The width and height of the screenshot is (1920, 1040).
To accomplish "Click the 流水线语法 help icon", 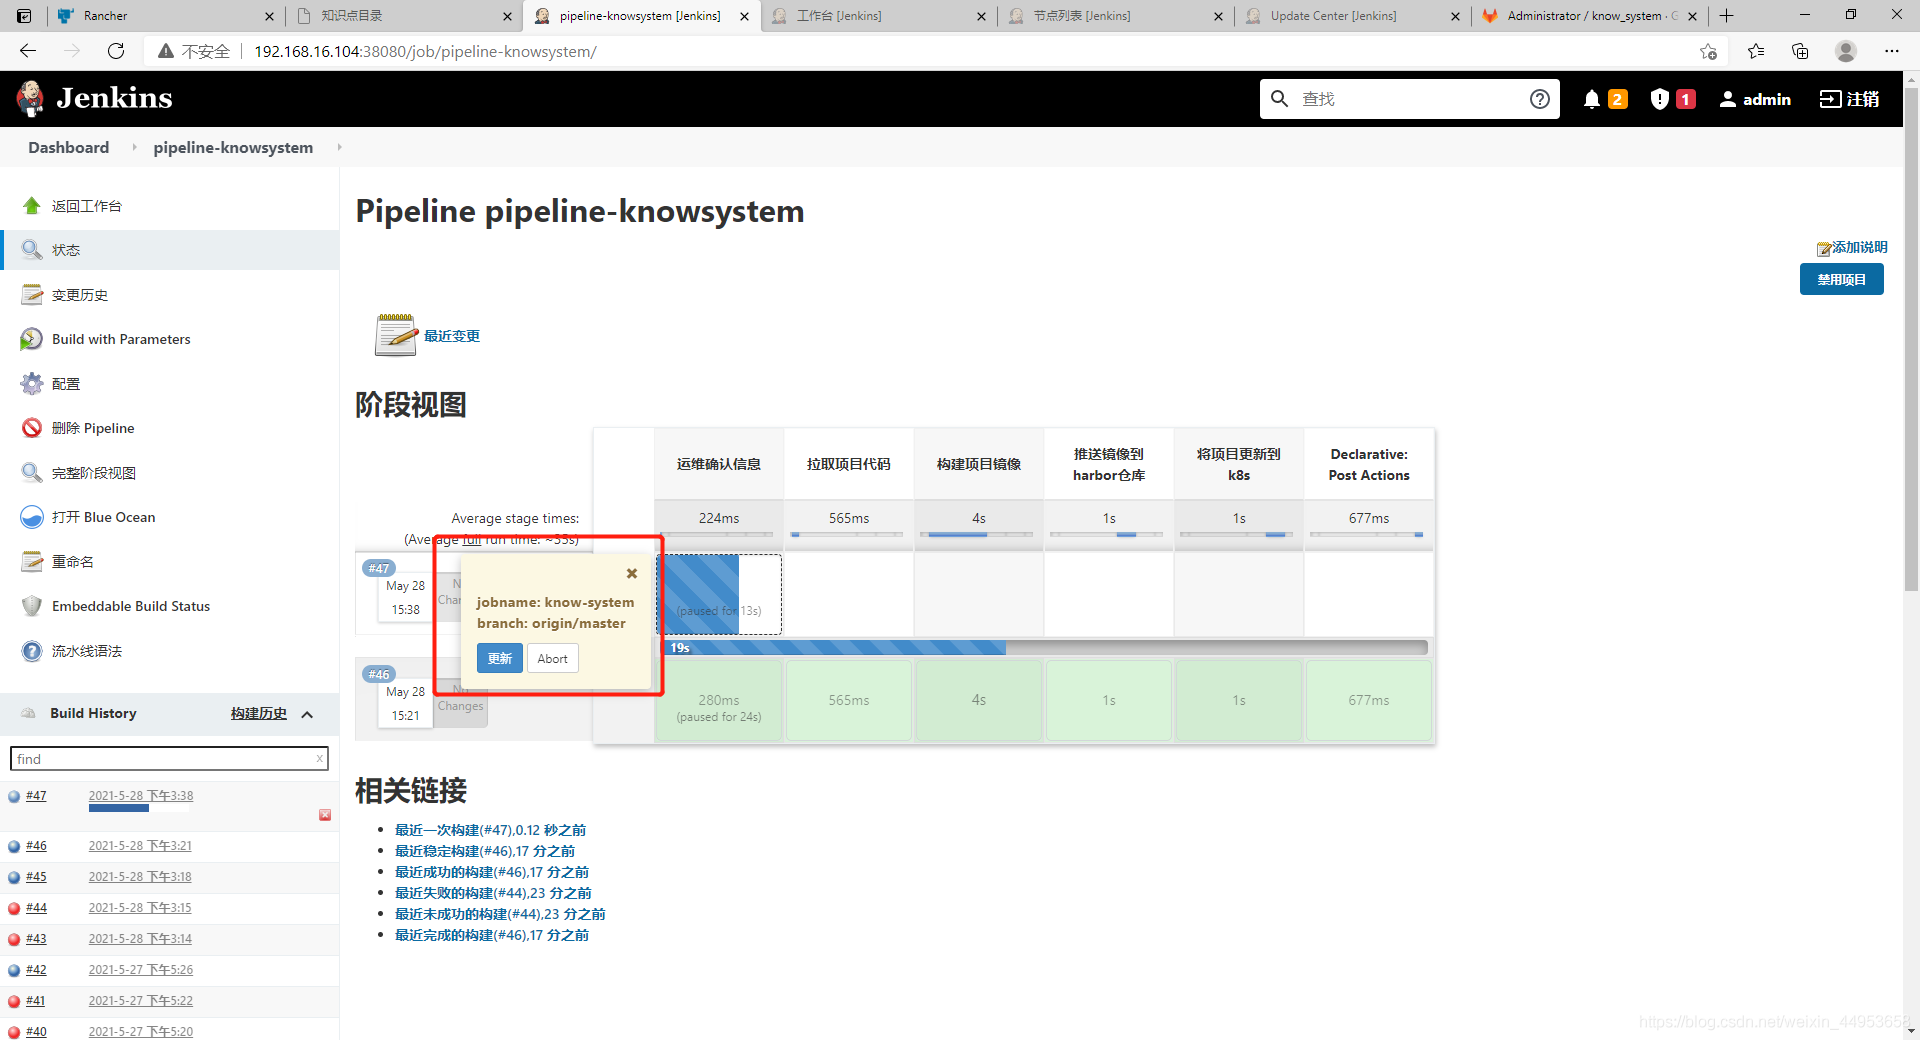I will 32,651.
